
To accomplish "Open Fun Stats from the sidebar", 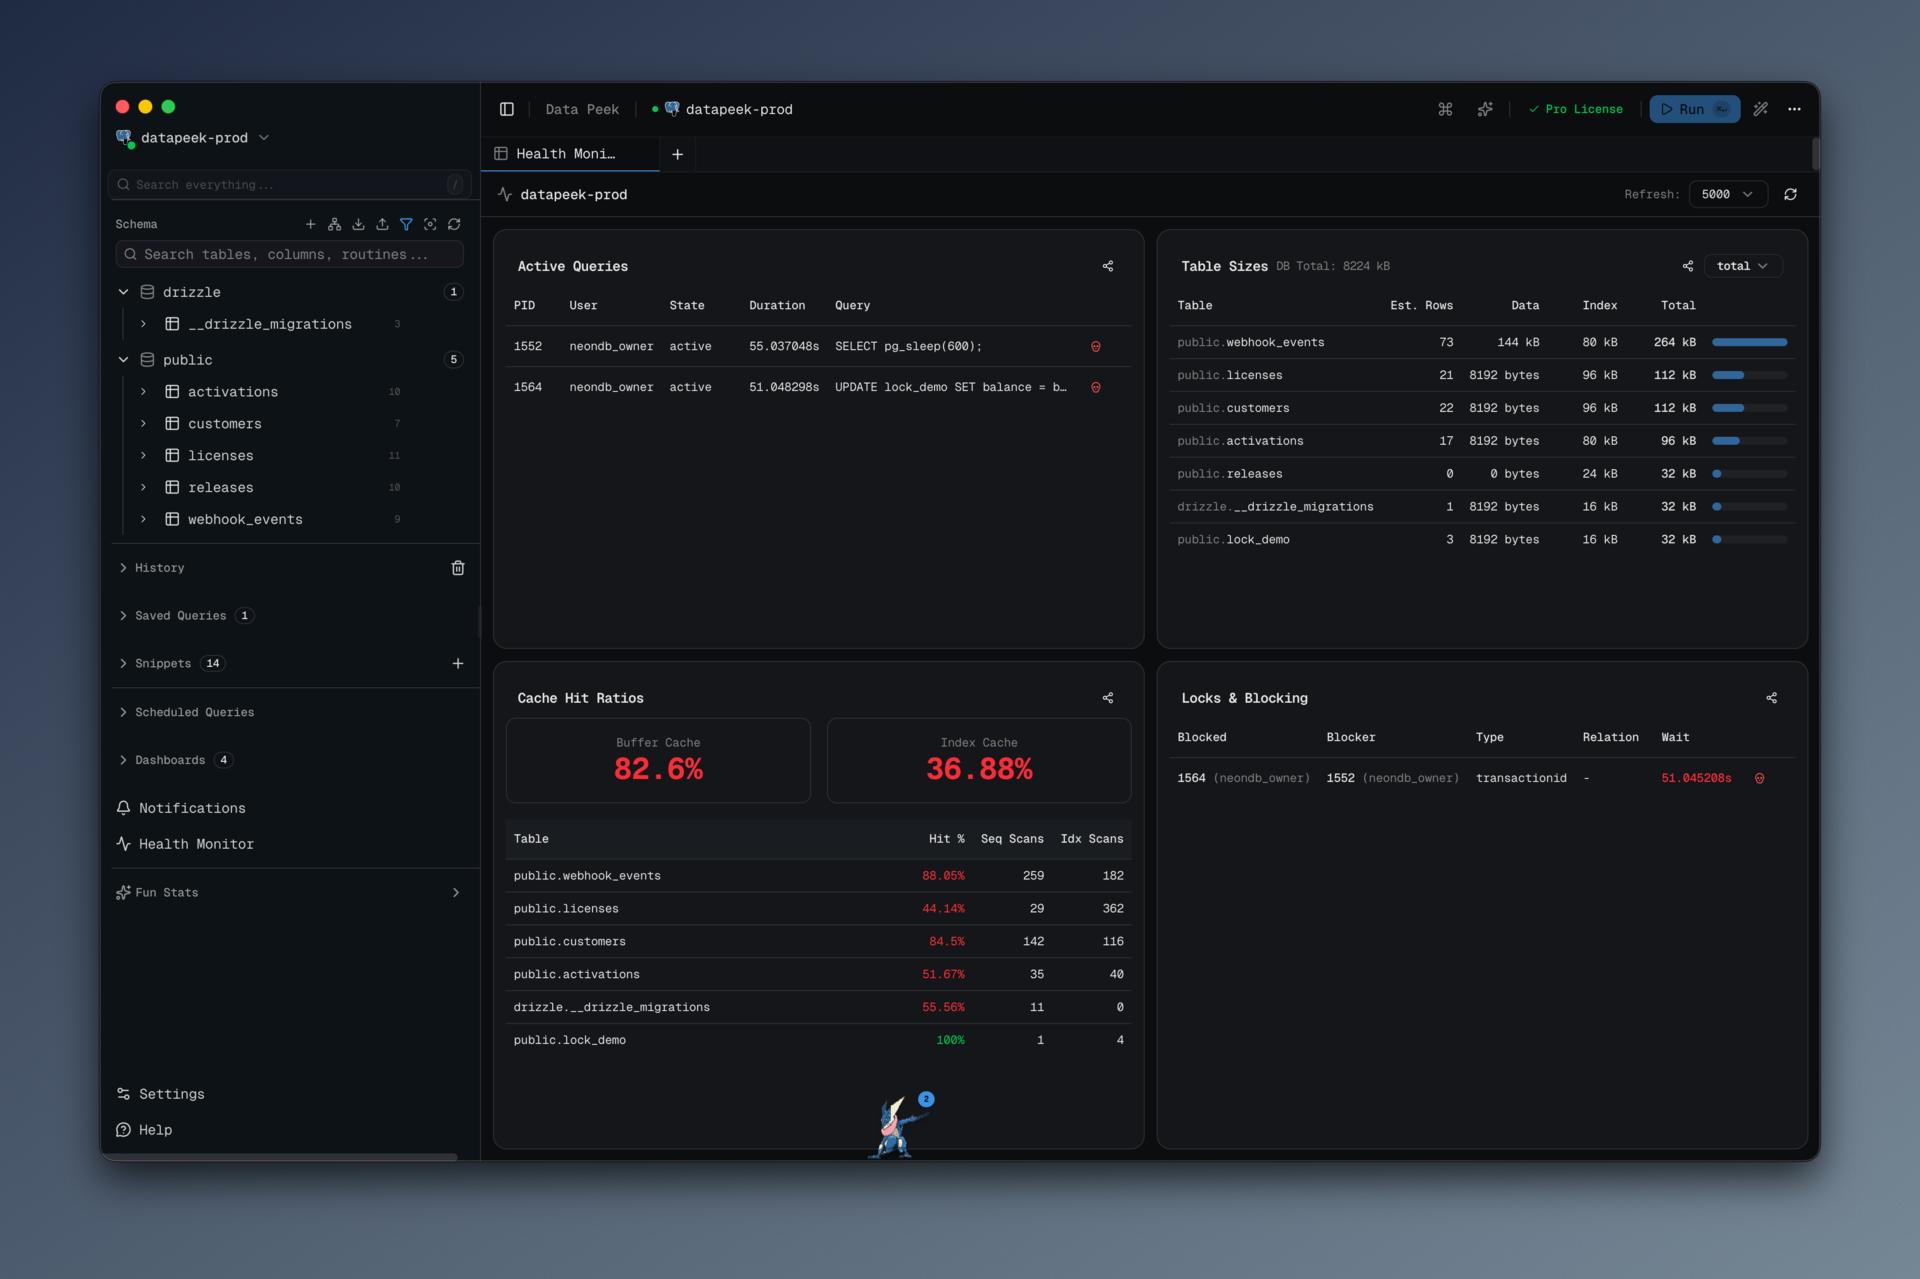I will click(167, 892).
